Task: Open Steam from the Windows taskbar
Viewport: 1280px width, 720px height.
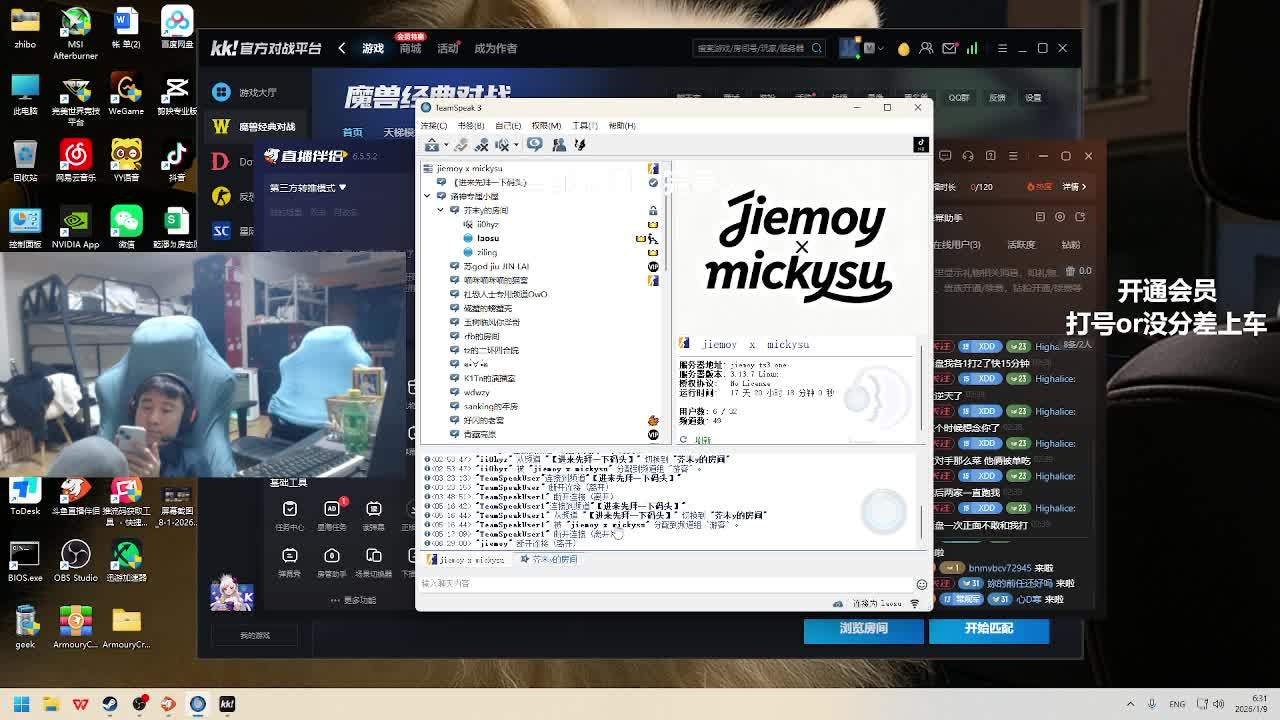Action: point(110,704)
